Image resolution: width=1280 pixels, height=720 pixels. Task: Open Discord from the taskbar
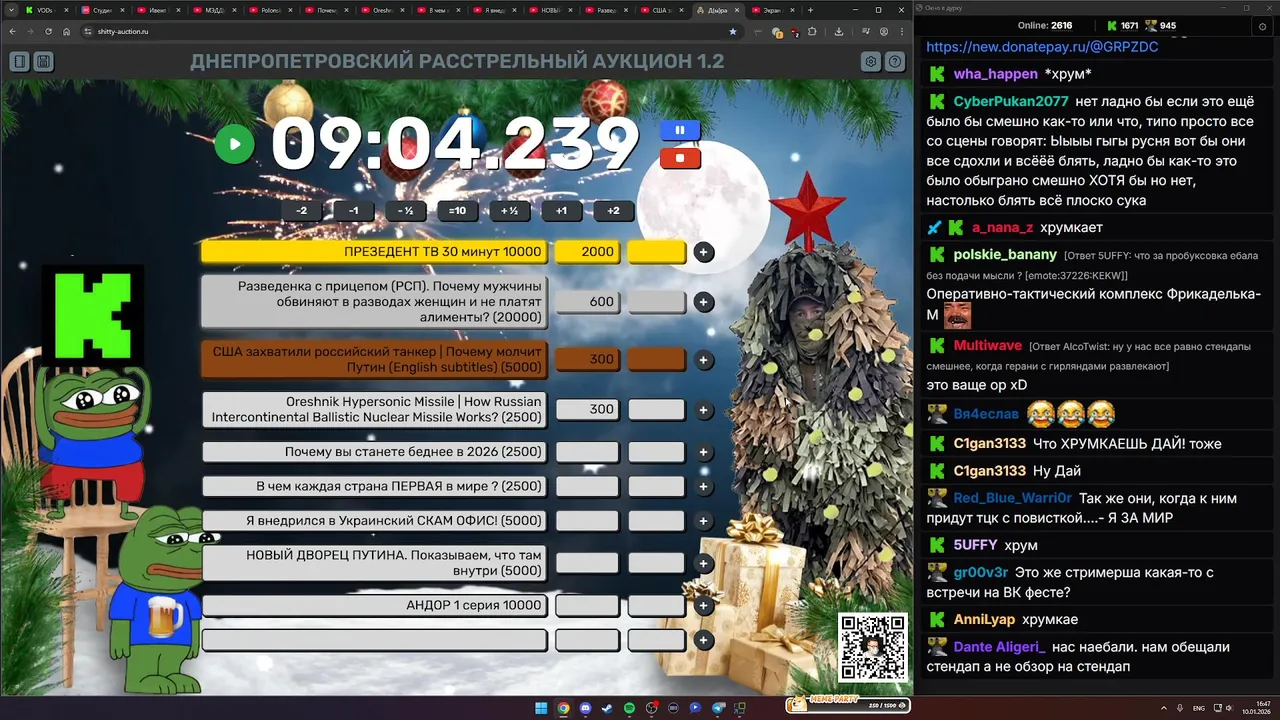pyautogui.click(x=585, y=708)
